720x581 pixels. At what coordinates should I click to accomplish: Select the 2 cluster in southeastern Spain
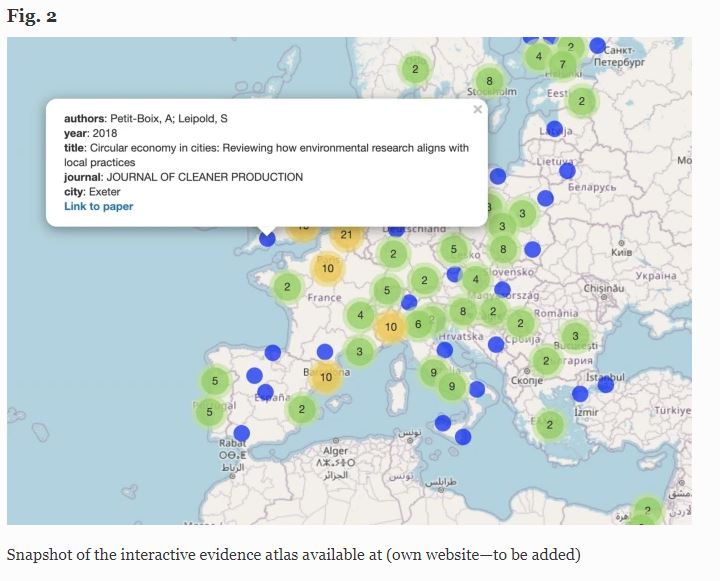(x=302, y=409)
